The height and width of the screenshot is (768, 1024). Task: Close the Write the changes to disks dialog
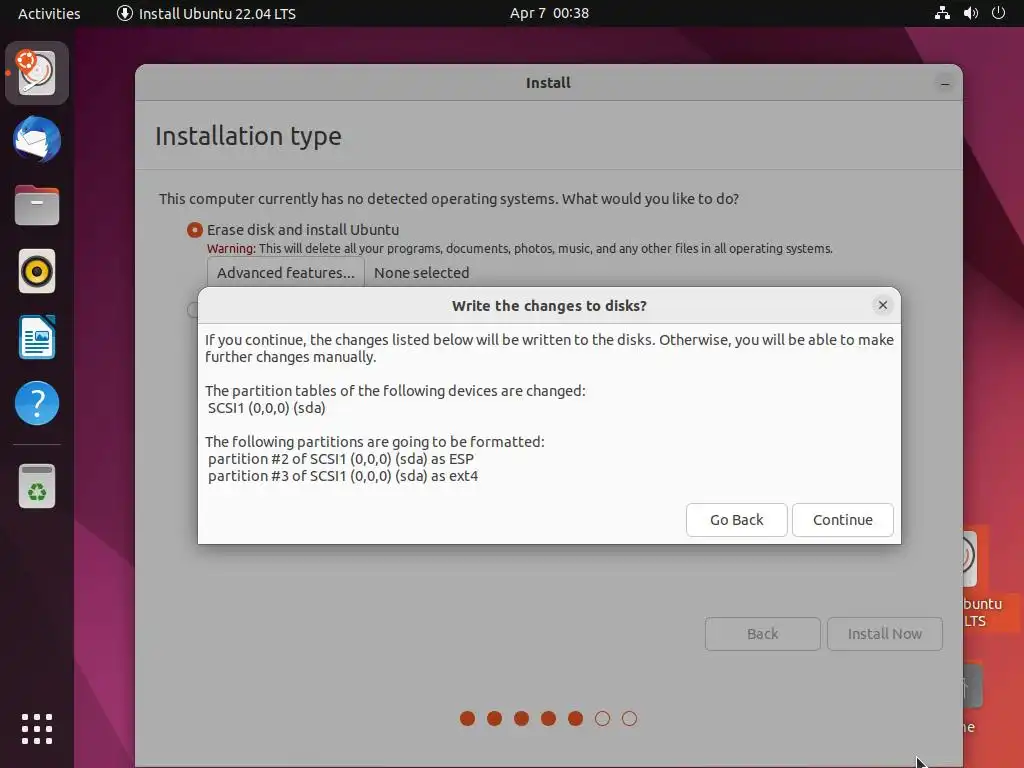[882, 305]
